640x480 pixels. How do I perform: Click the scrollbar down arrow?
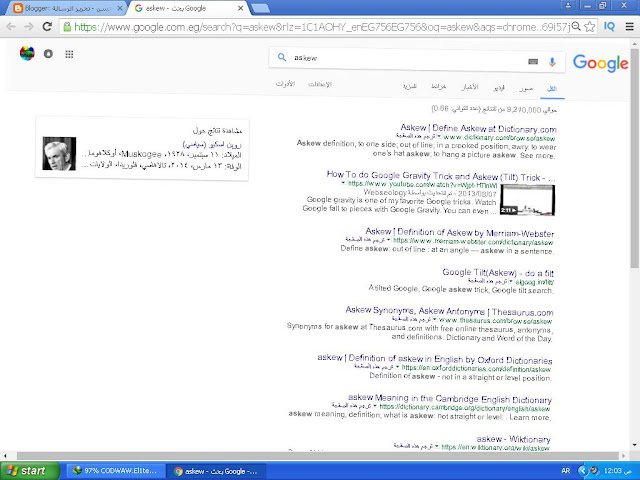point(635,445)
